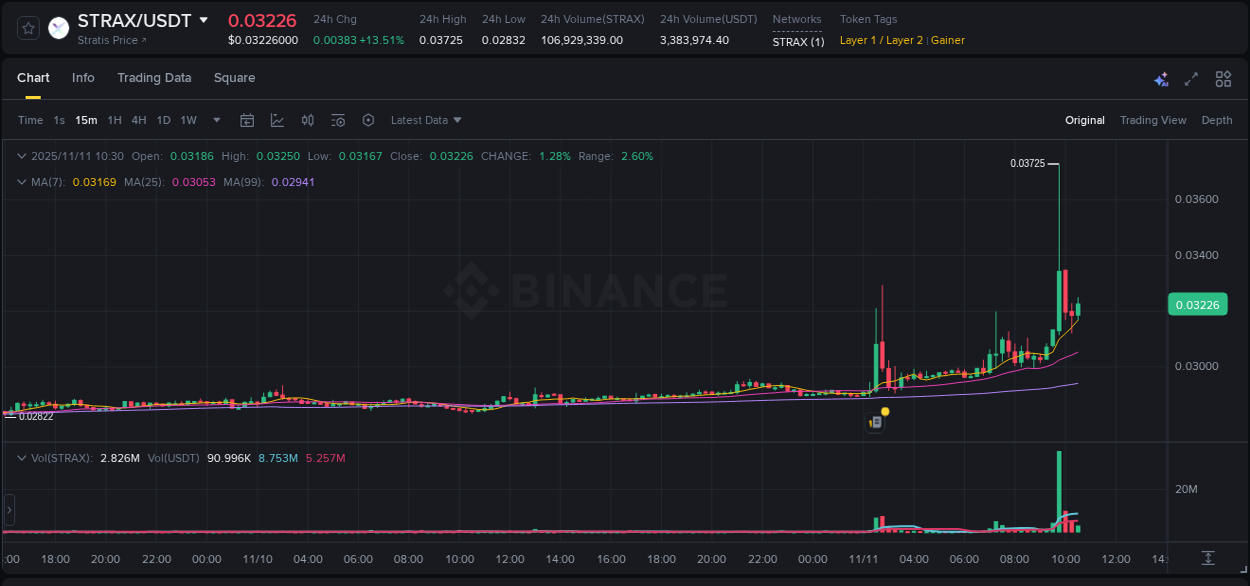Open the chart display settings icon

click(338, 120)
